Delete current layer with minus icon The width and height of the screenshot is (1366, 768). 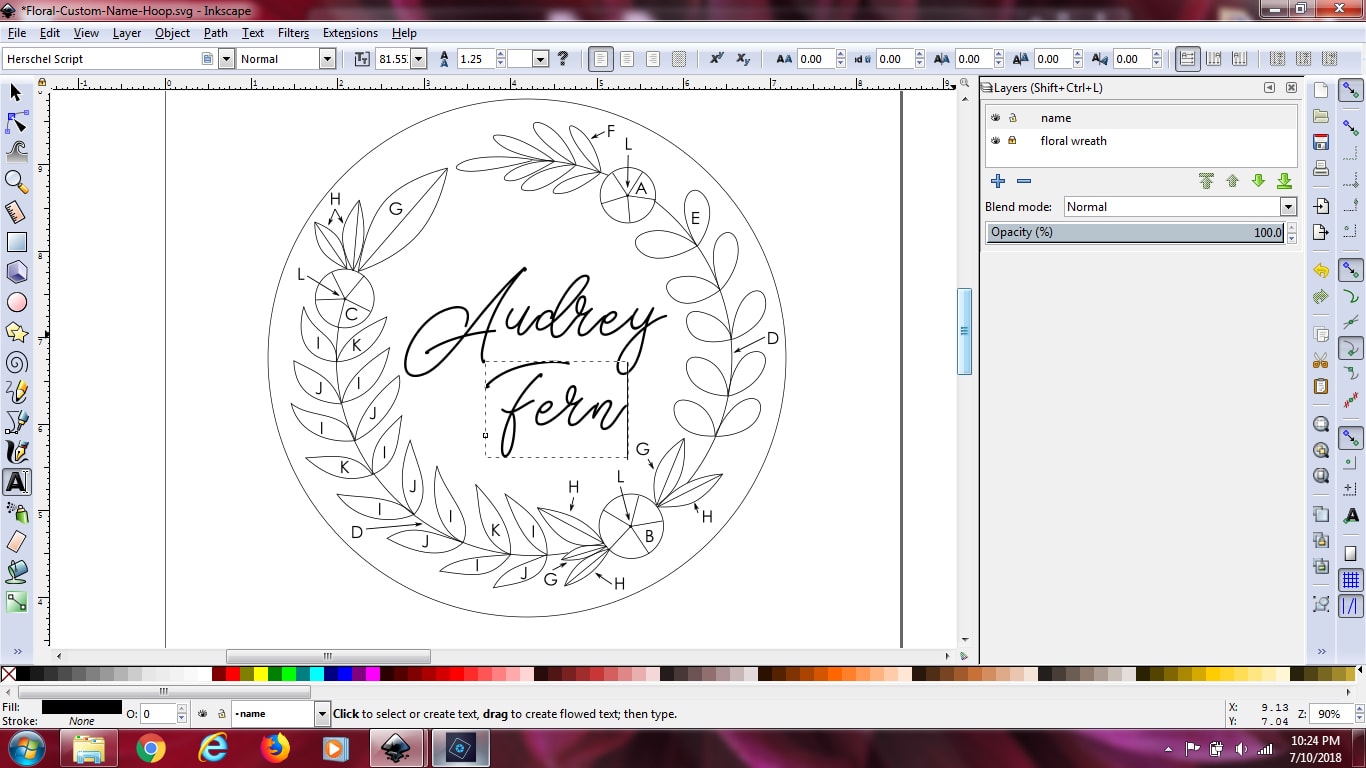pos(1023,181)
